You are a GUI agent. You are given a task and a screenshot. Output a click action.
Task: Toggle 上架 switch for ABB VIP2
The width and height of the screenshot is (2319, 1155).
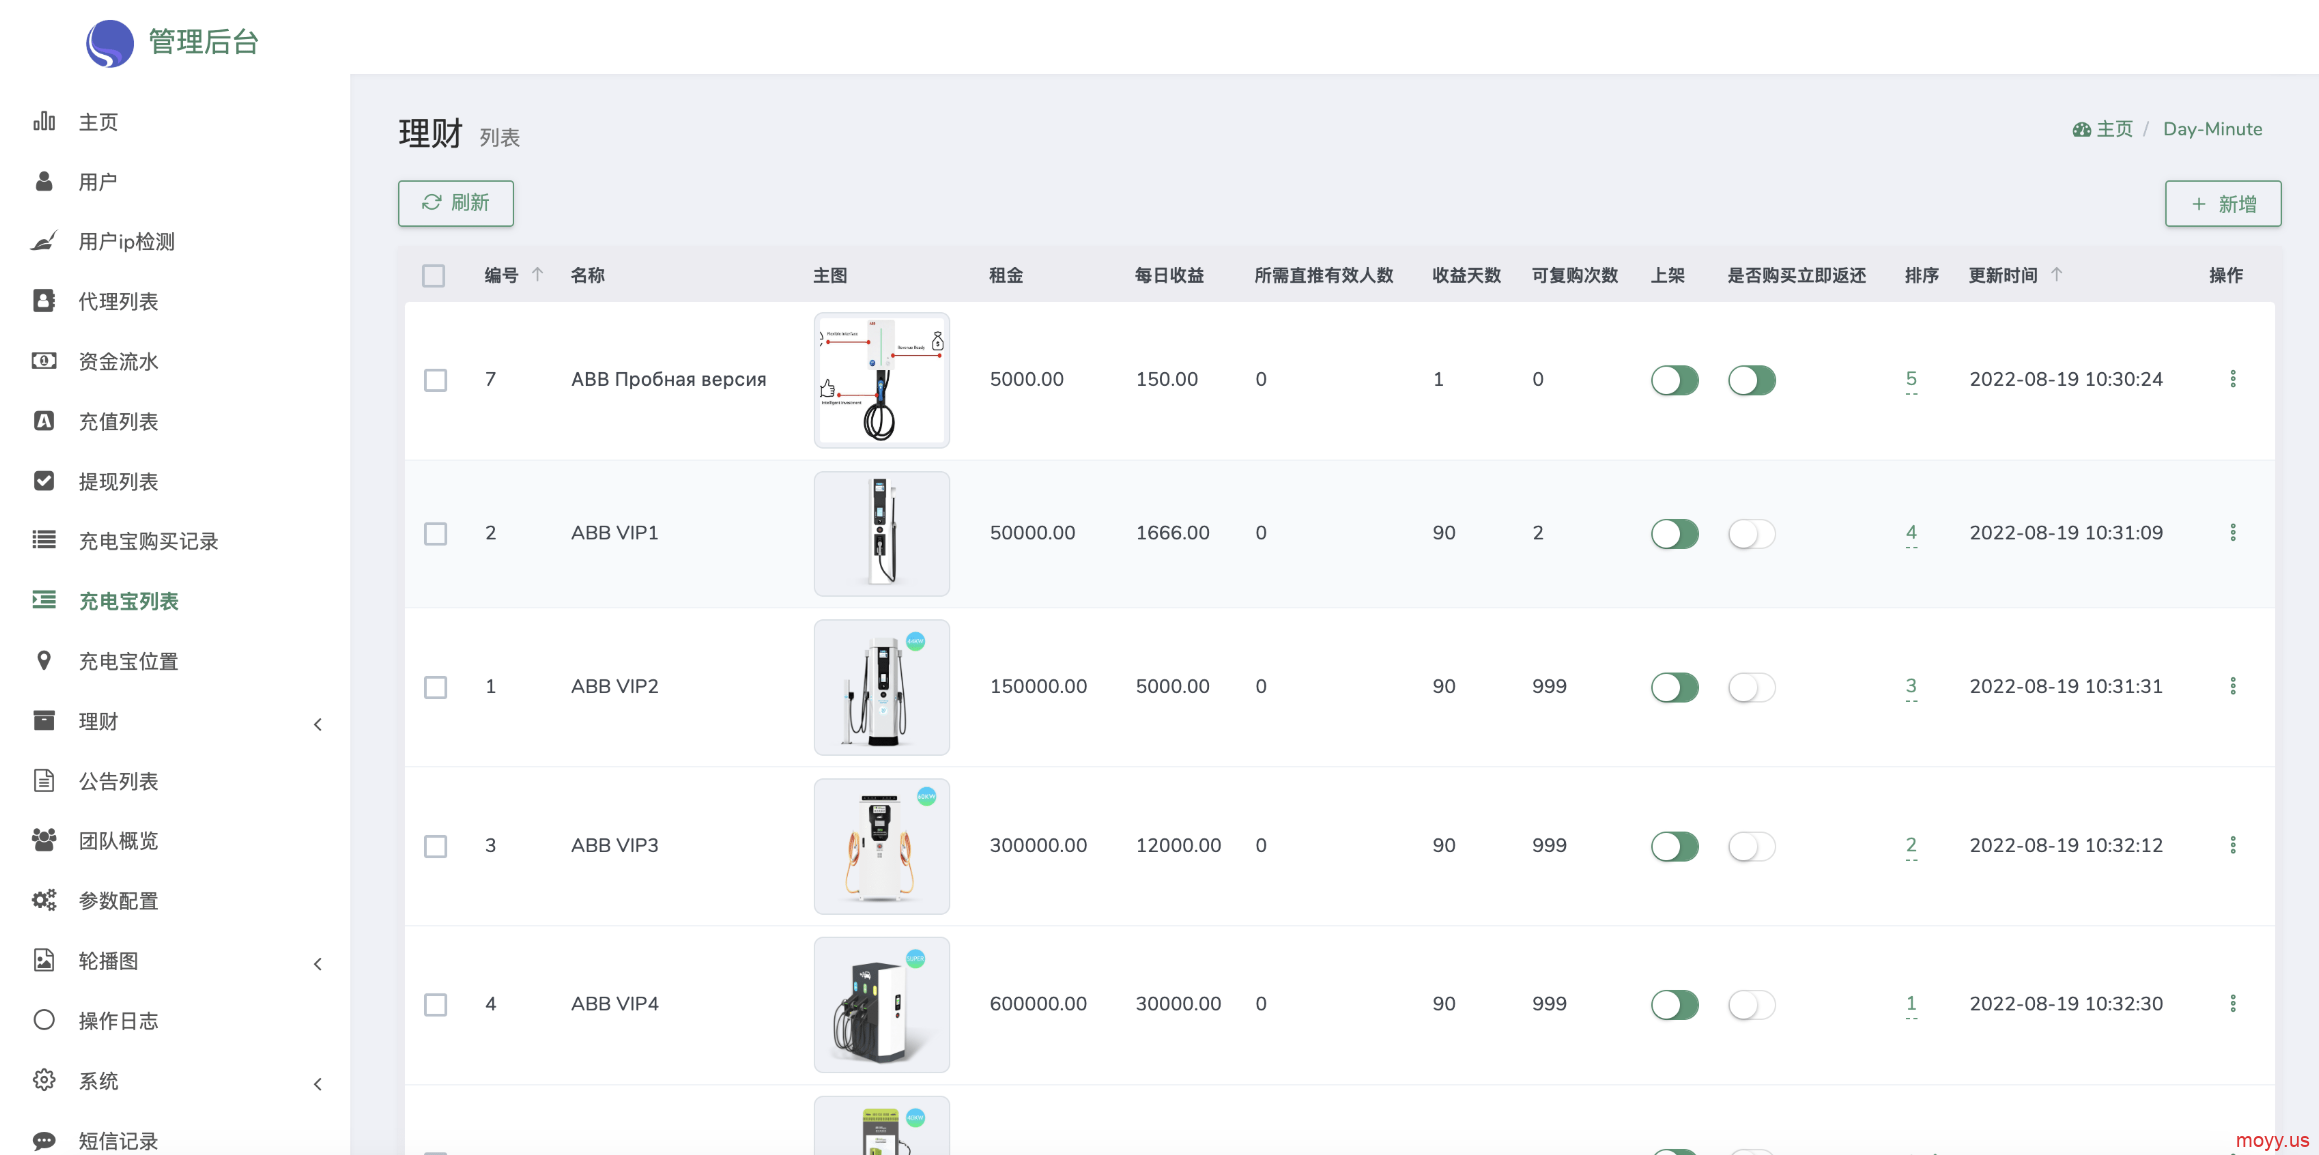[1675, 687]
